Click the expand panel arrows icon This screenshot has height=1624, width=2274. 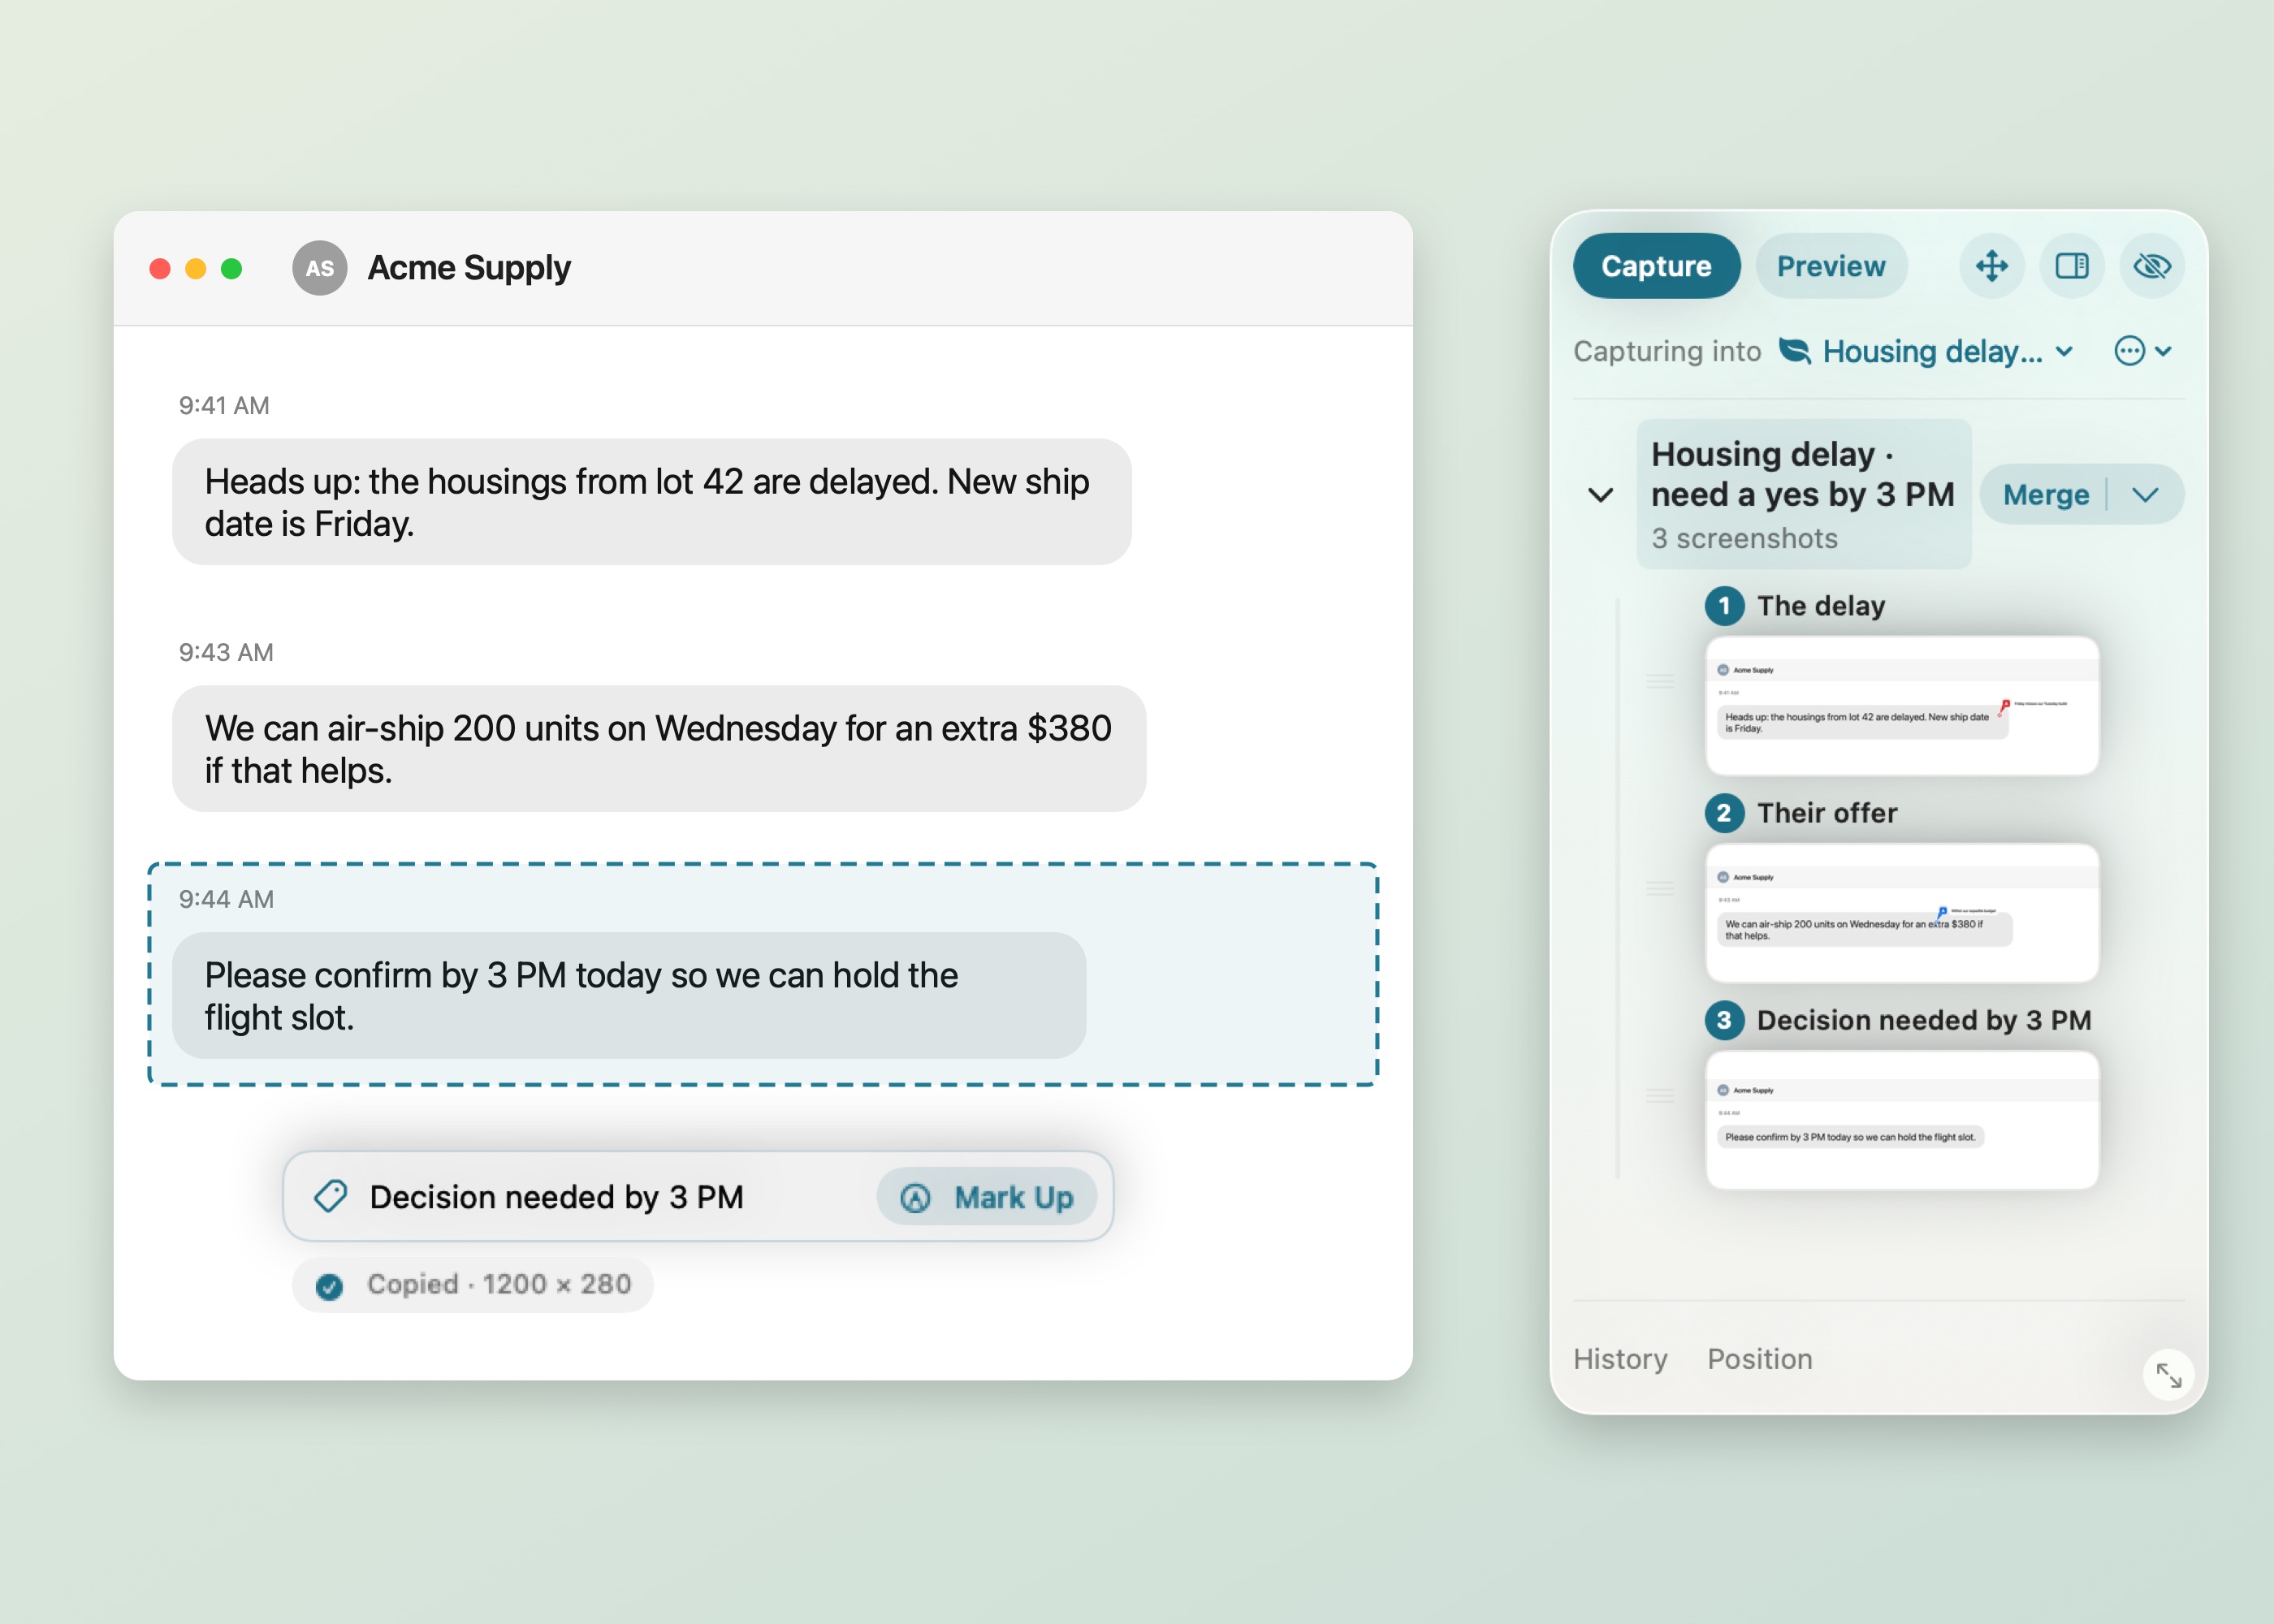tap(2168, 1375)
